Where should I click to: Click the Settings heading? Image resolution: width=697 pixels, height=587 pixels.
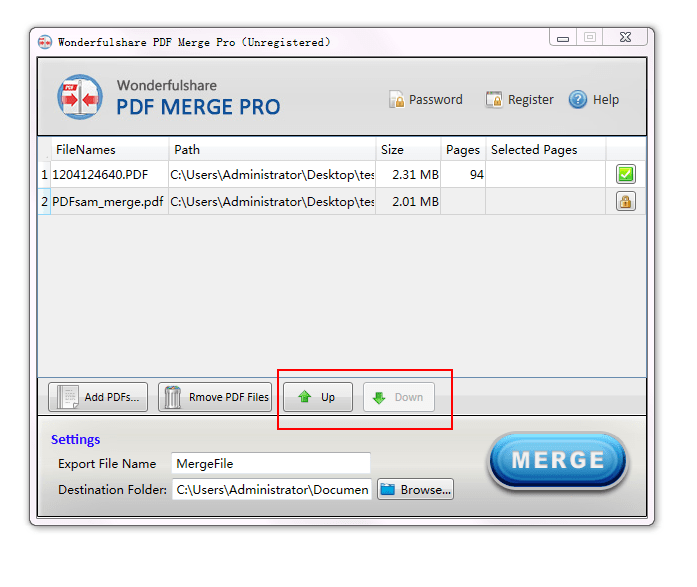(x=76, y=439)
